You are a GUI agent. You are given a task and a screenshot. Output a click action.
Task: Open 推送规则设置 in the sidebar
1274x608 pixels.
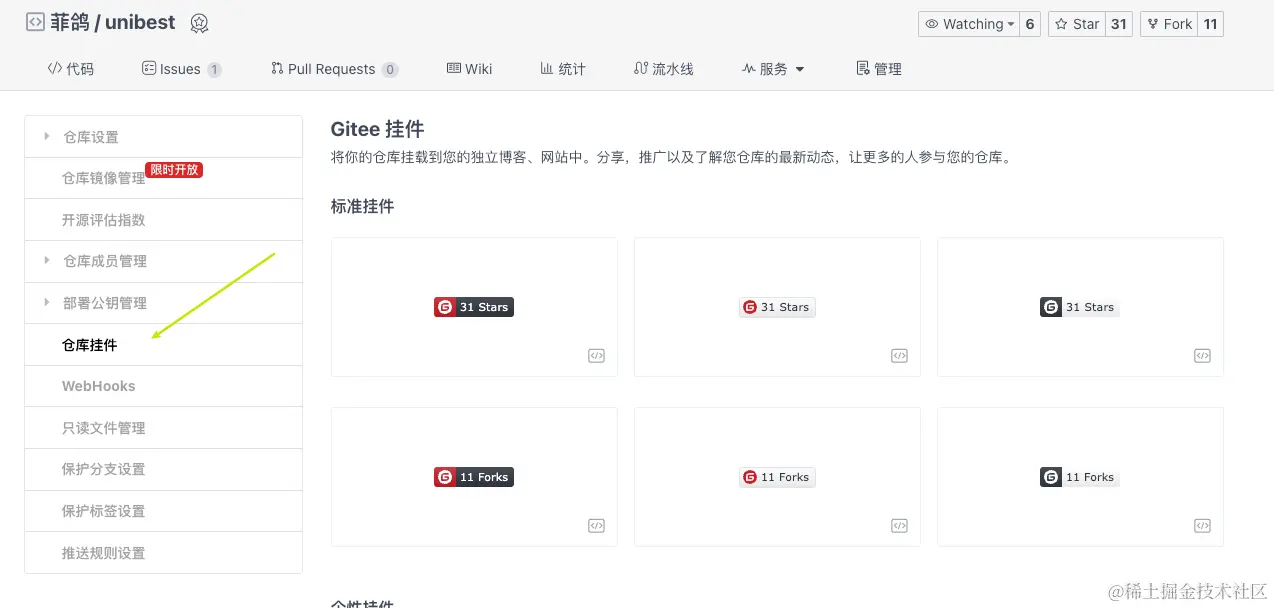[163, 553]
